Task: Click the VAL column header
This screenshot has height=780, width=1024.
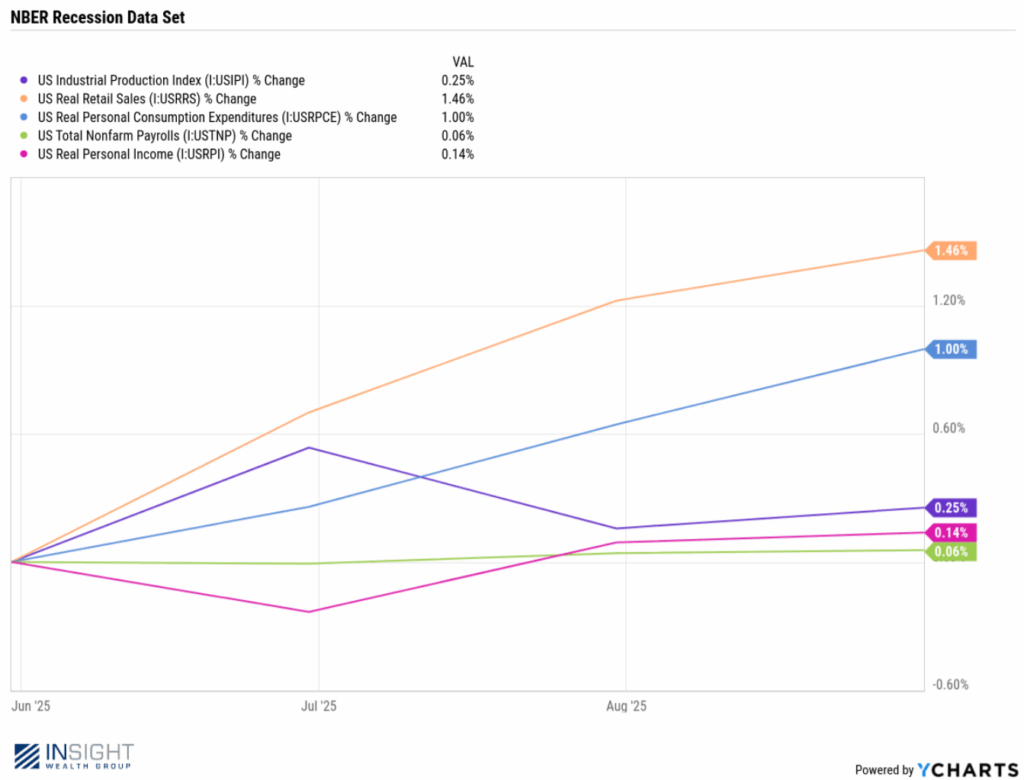Action: 463,62
